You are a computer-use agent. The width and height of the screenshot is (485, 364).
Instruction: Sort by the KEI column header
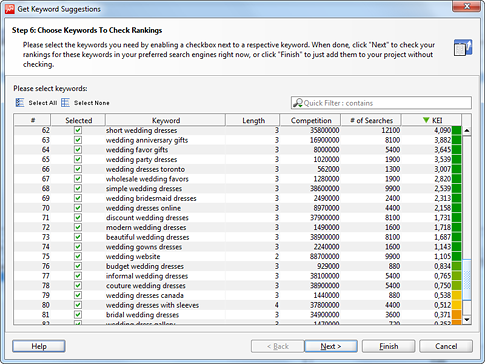click(432, 120)
